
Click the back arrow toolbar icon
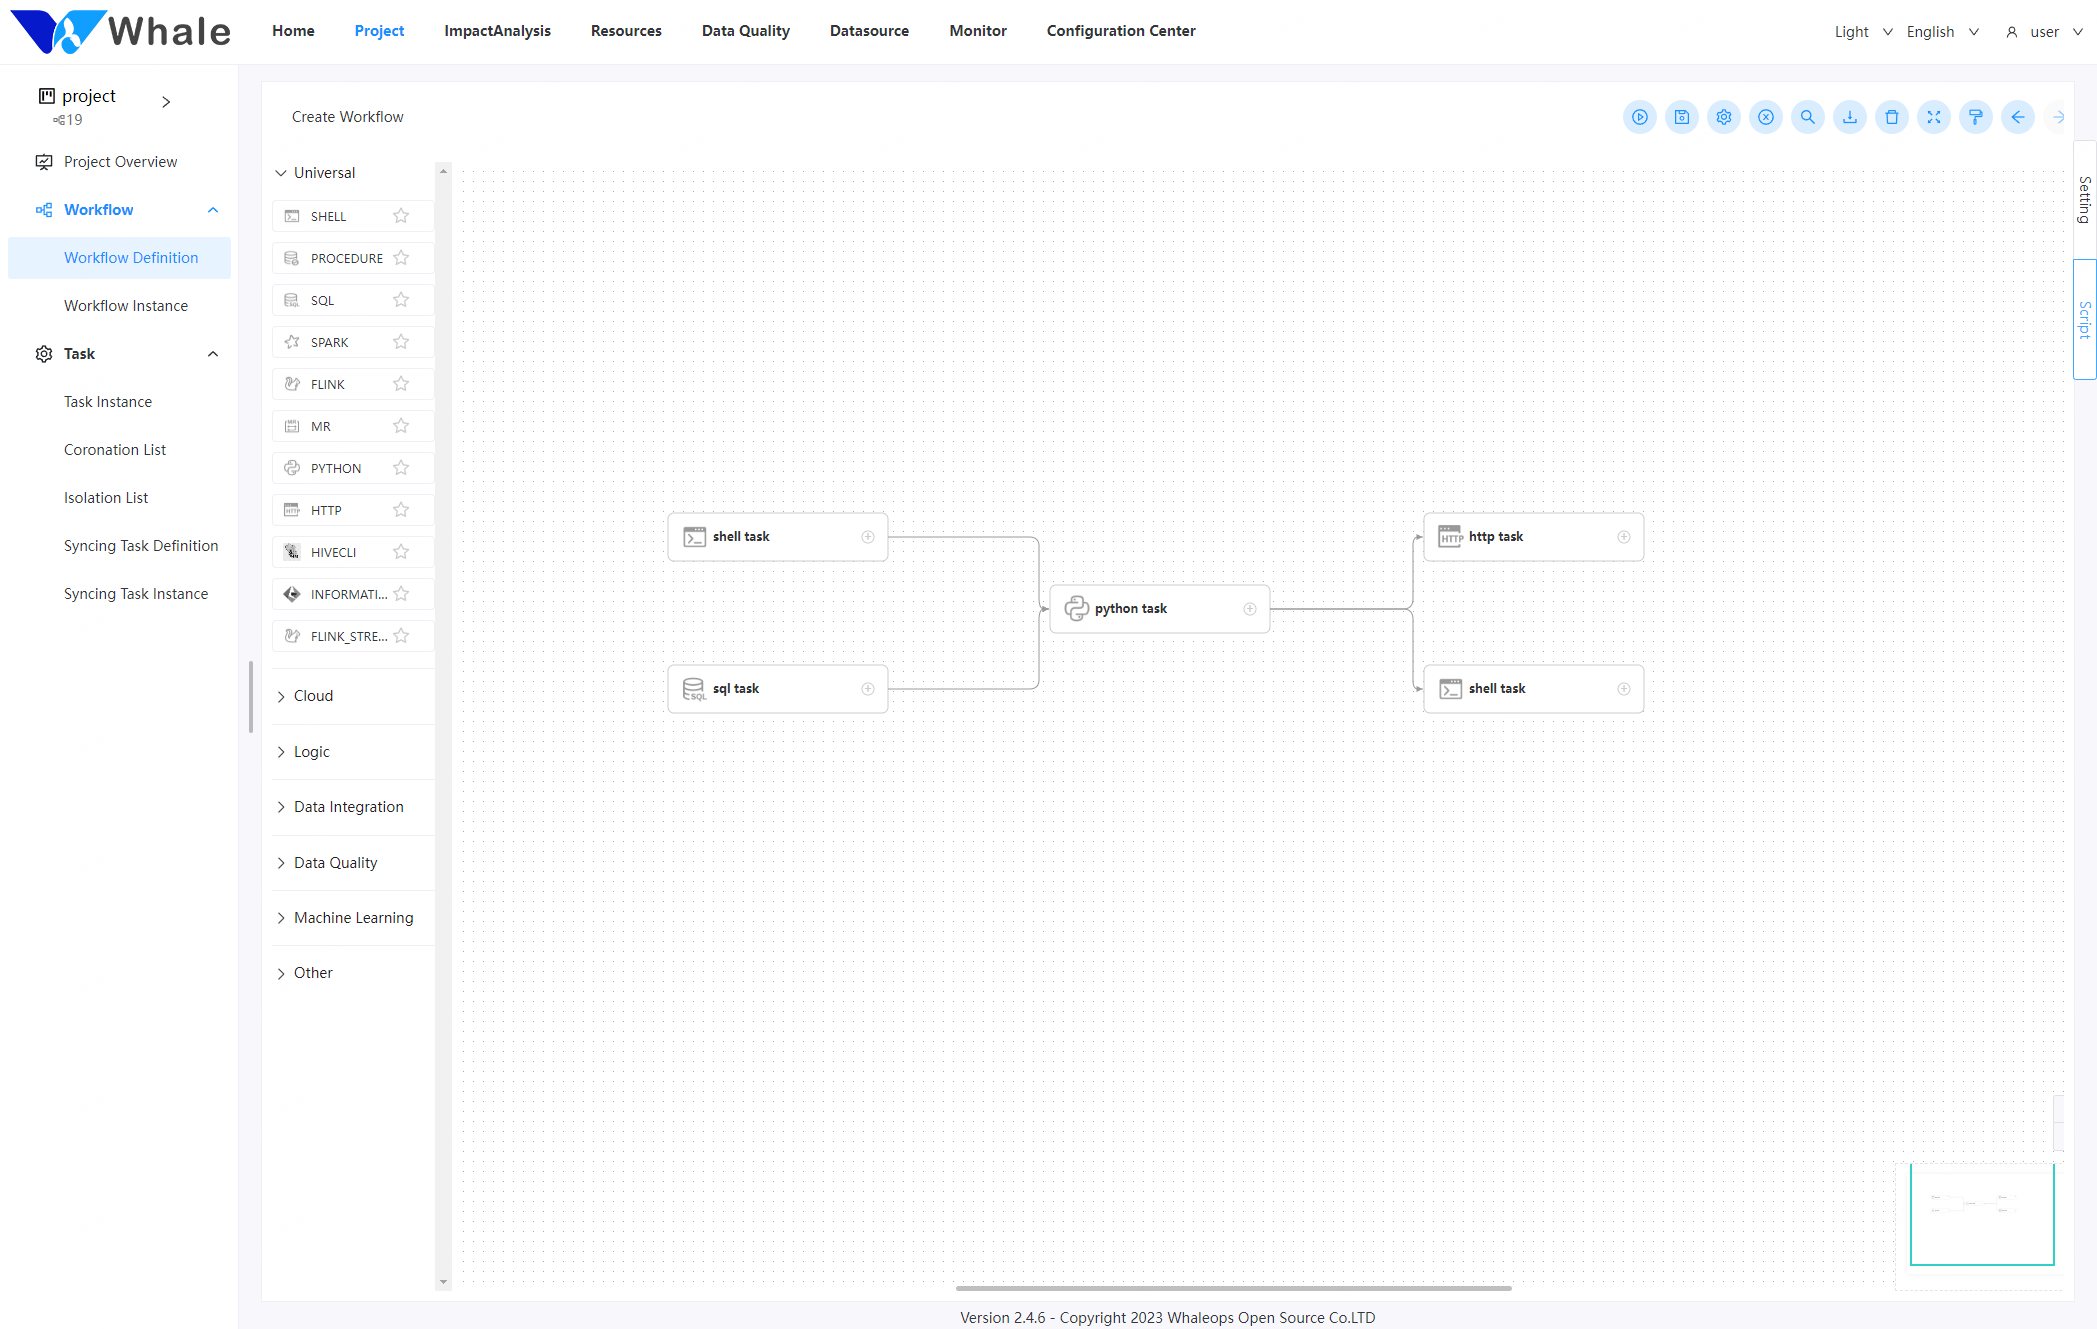2018,117
